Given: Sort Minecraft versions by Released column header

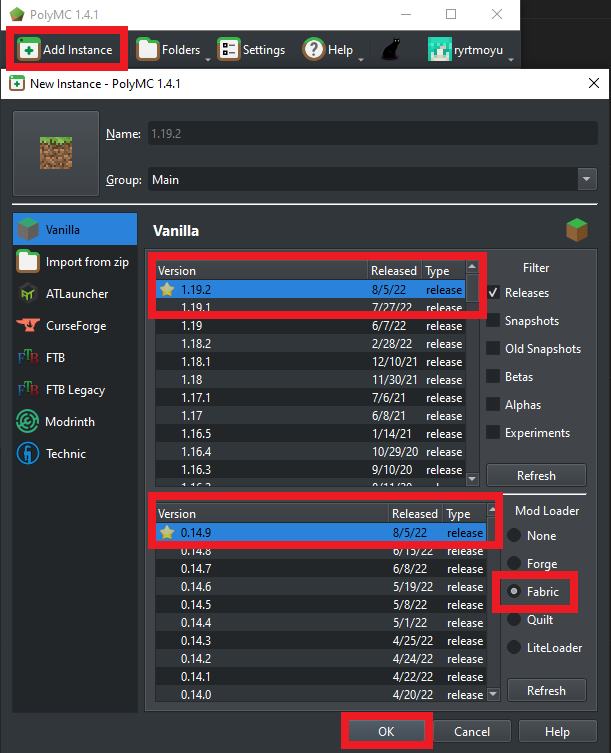Looking at the screenshot, I should (x=394, y=271).
